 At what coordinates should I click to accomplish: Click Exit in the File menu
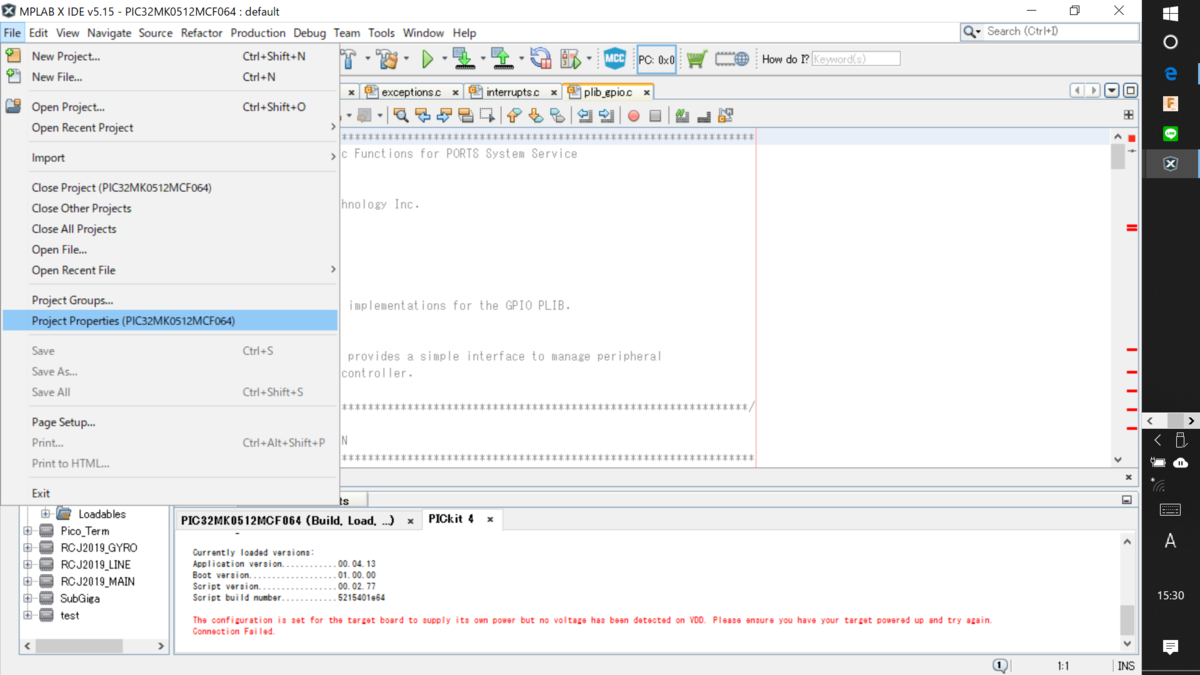(x=170, y=493)
